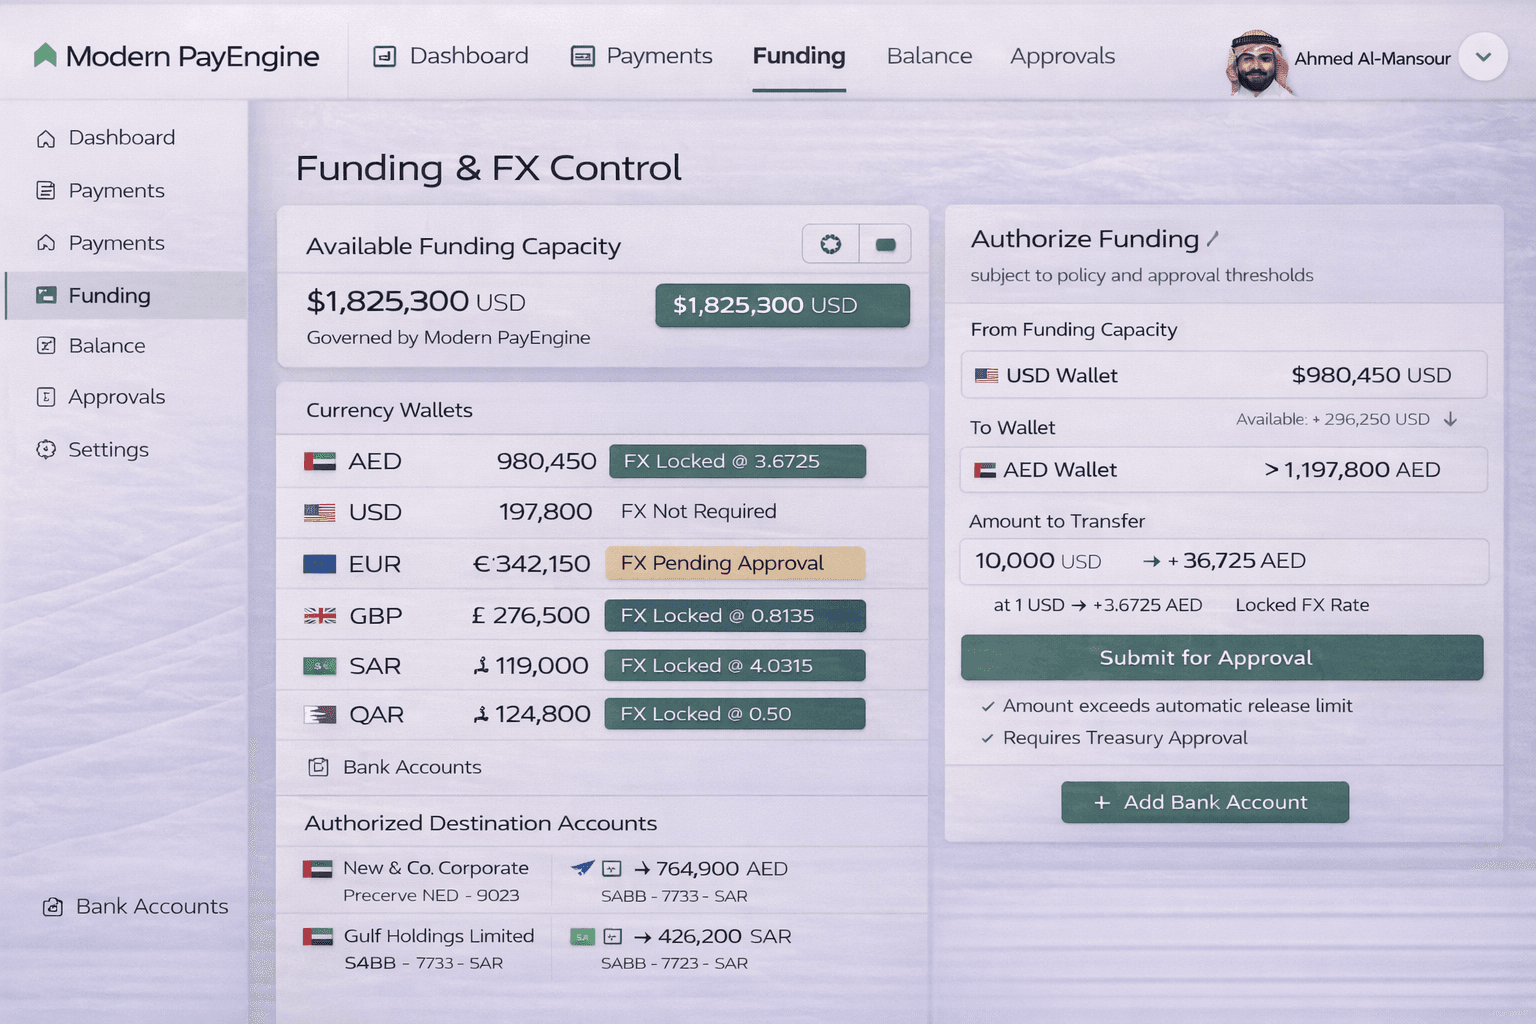
Task: Expand the Available USD down arrow
Action: click(x=1450, y=419)
